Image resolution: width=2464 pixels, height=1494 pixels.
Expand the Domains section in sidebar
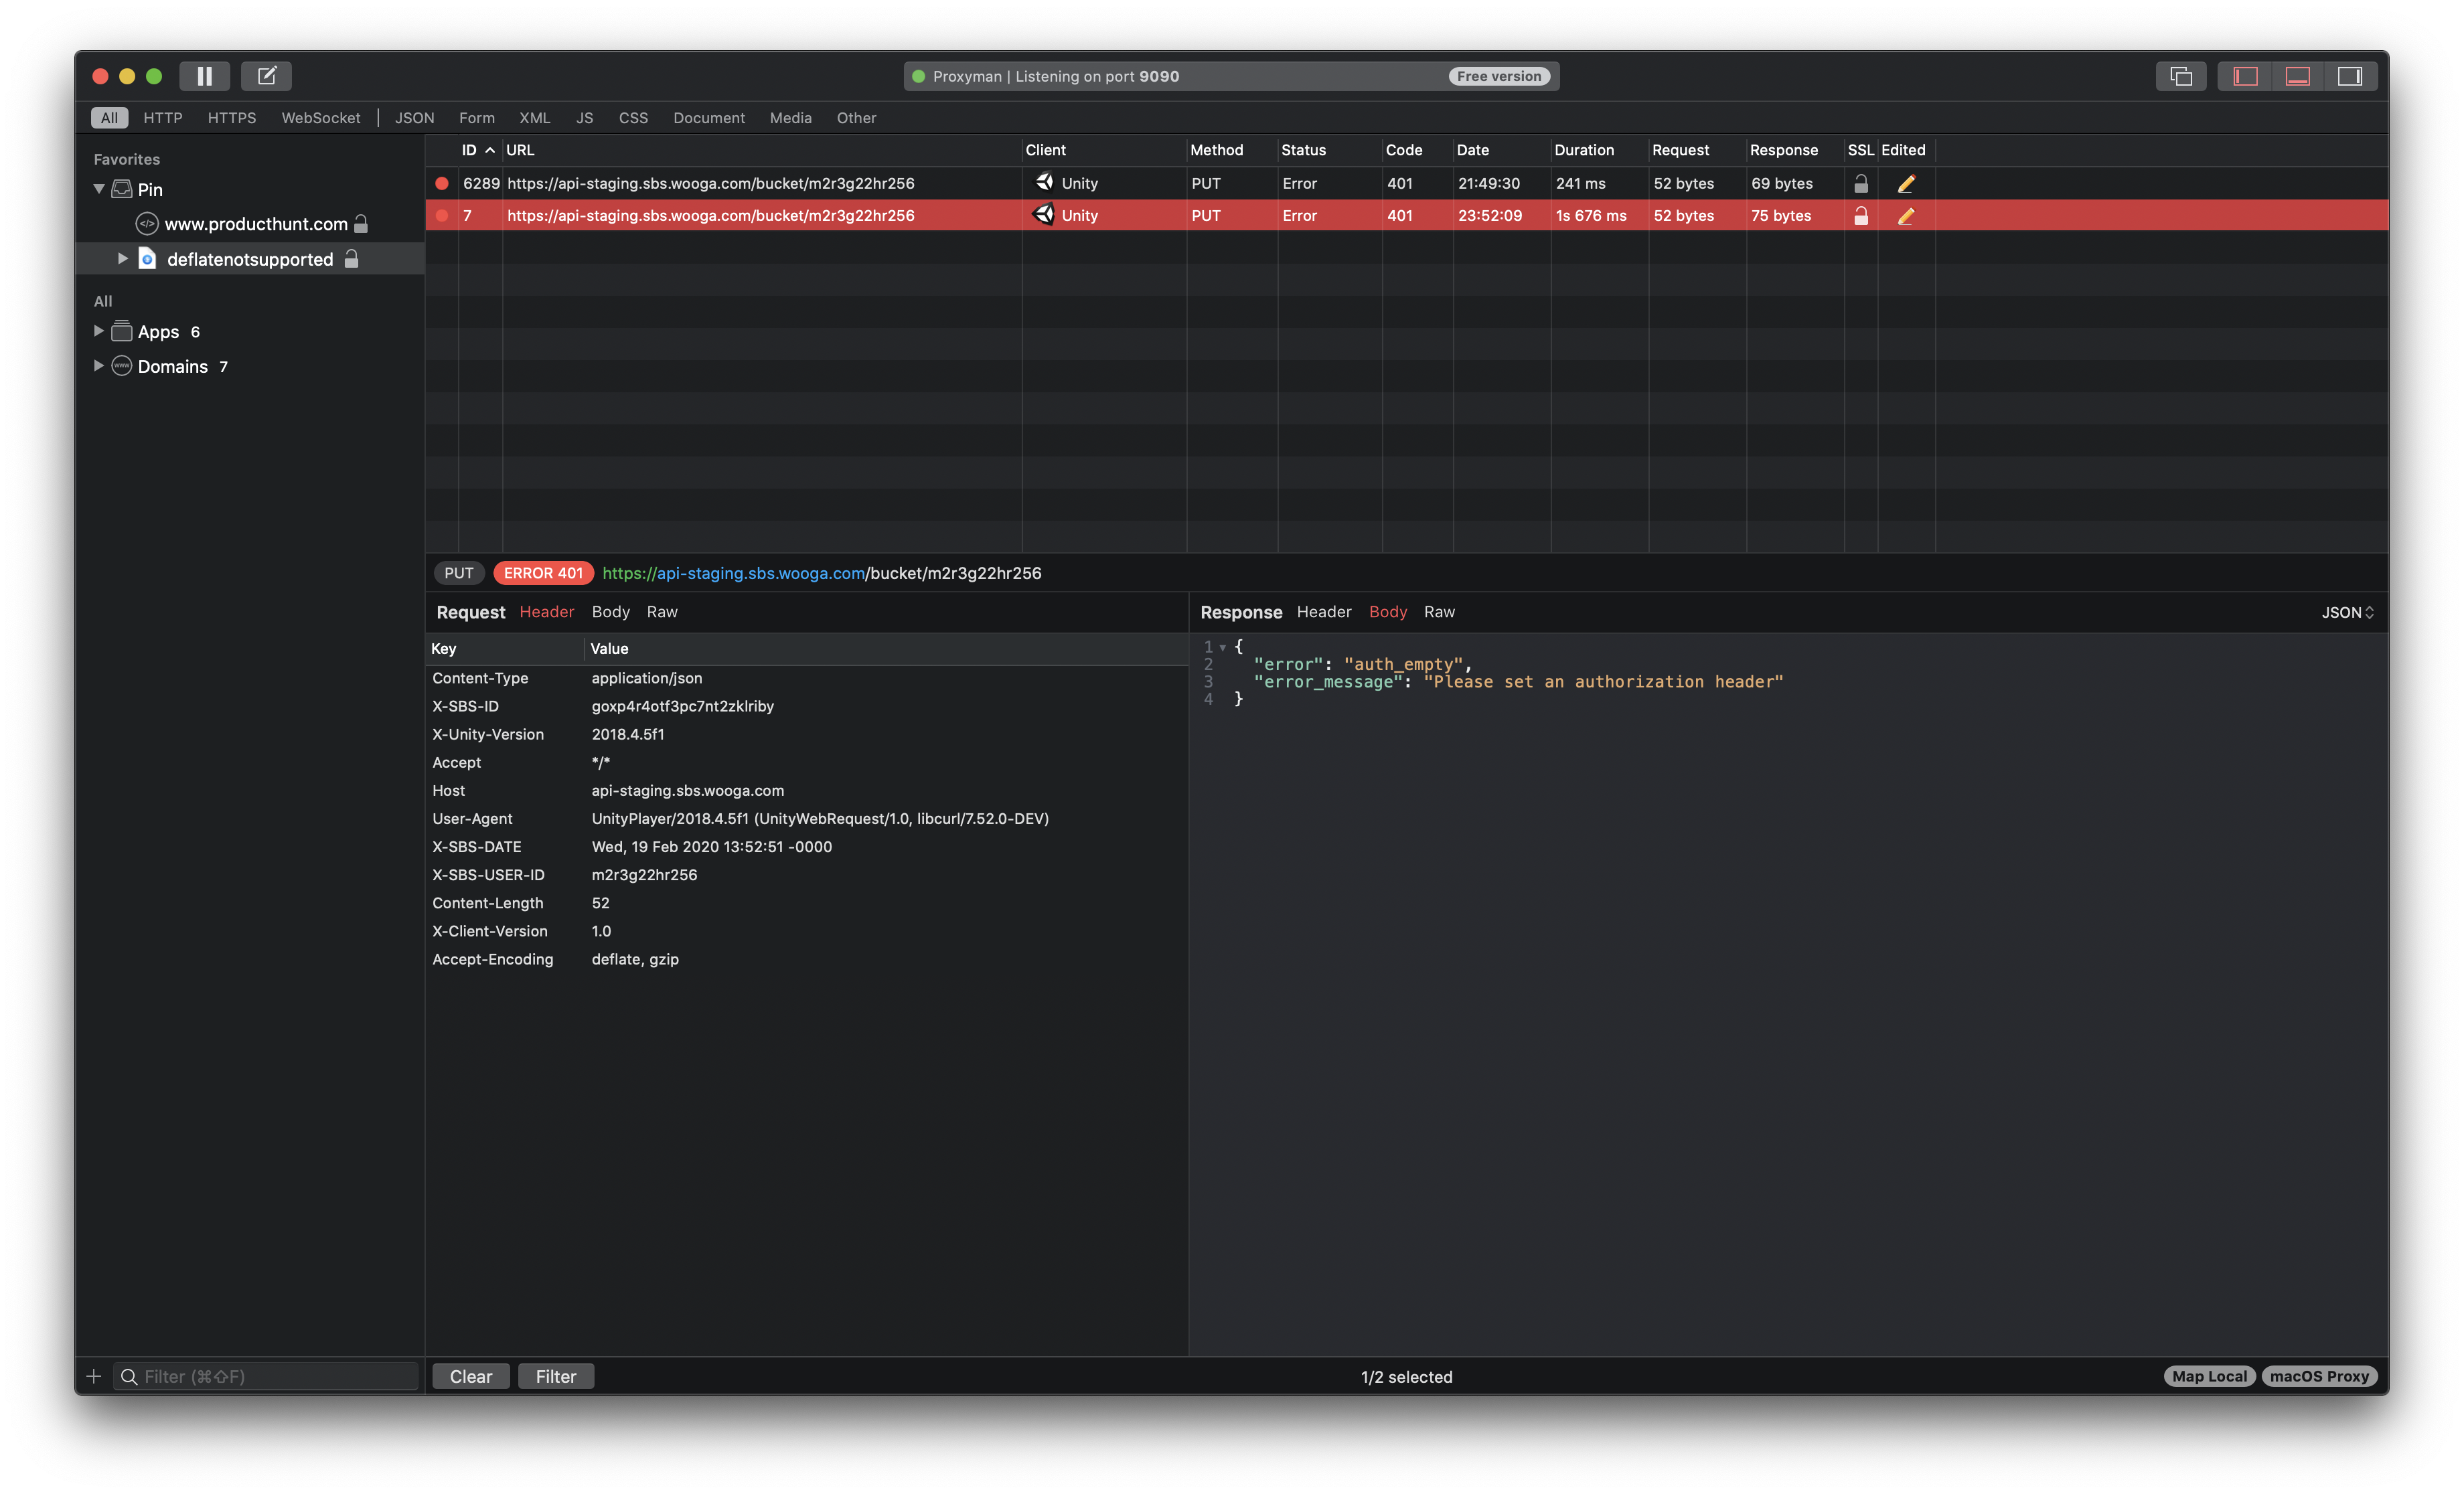coord(98,366)
